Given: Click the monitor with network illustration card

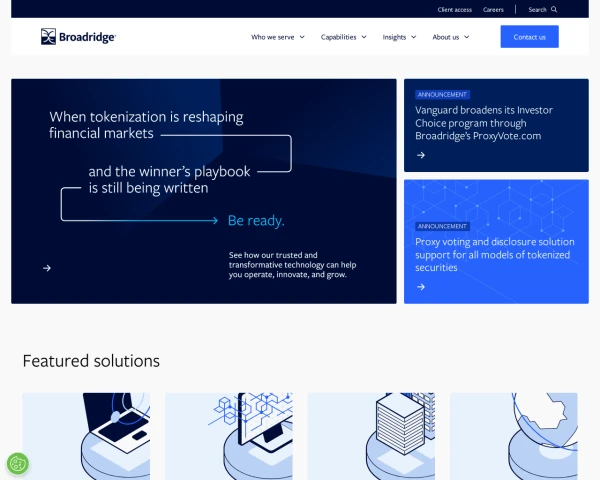Looking at the screenshot, I should point(229,436).
